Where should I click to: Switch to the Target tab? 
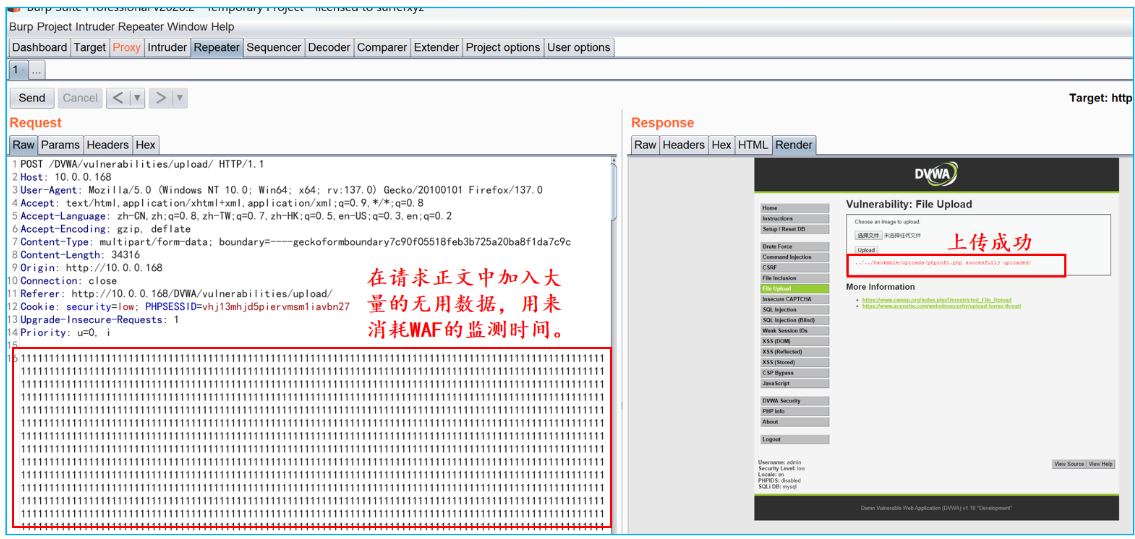pos(90,48)
